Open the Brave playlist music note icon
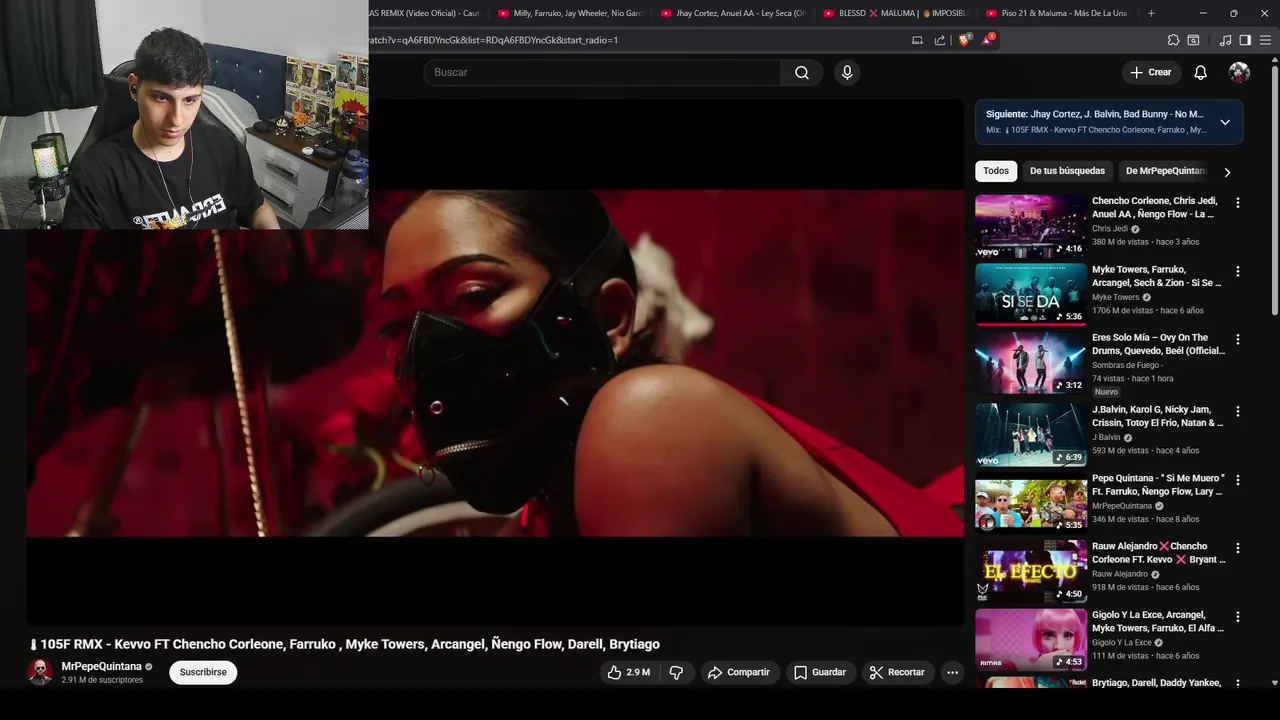 point(1225,40)
